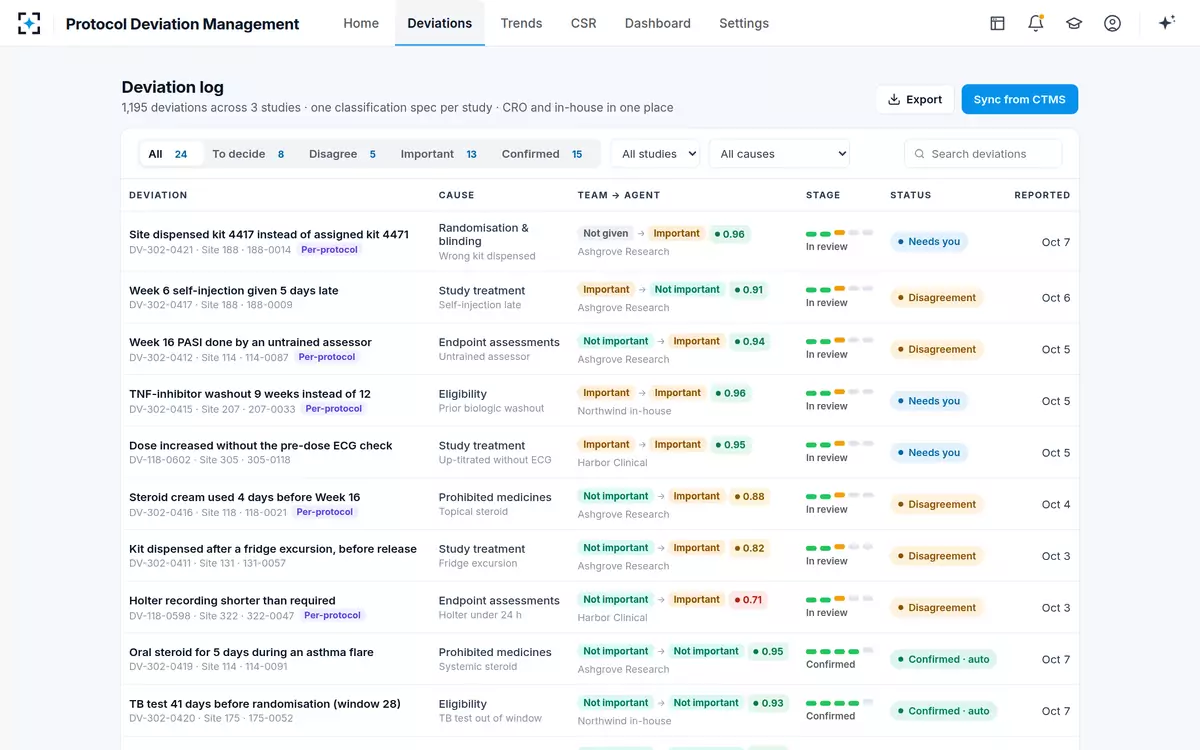The height and width of the screenshot is (750, 1200).
Task: Click the Export button
Action: pyautogui.click(x=915, y=99)
